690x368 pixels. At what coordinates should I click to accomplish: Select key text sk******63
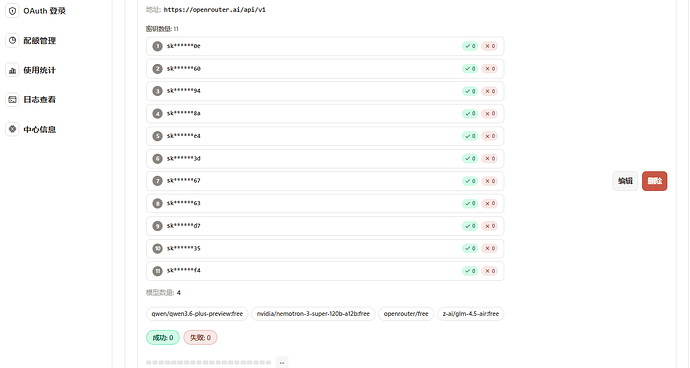point(184,203)
